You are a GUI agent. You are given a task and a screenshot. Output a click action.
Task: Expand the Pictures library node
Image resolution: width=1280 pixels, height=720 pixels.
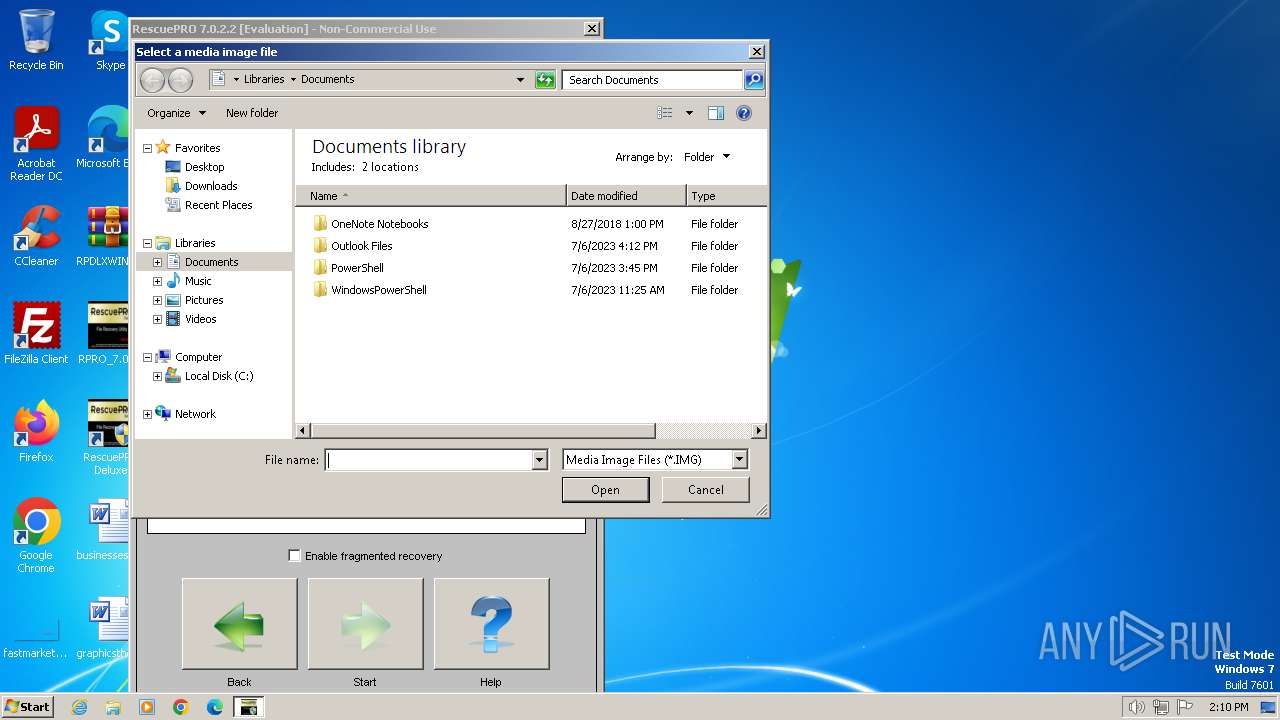click(x=157, y=300)
